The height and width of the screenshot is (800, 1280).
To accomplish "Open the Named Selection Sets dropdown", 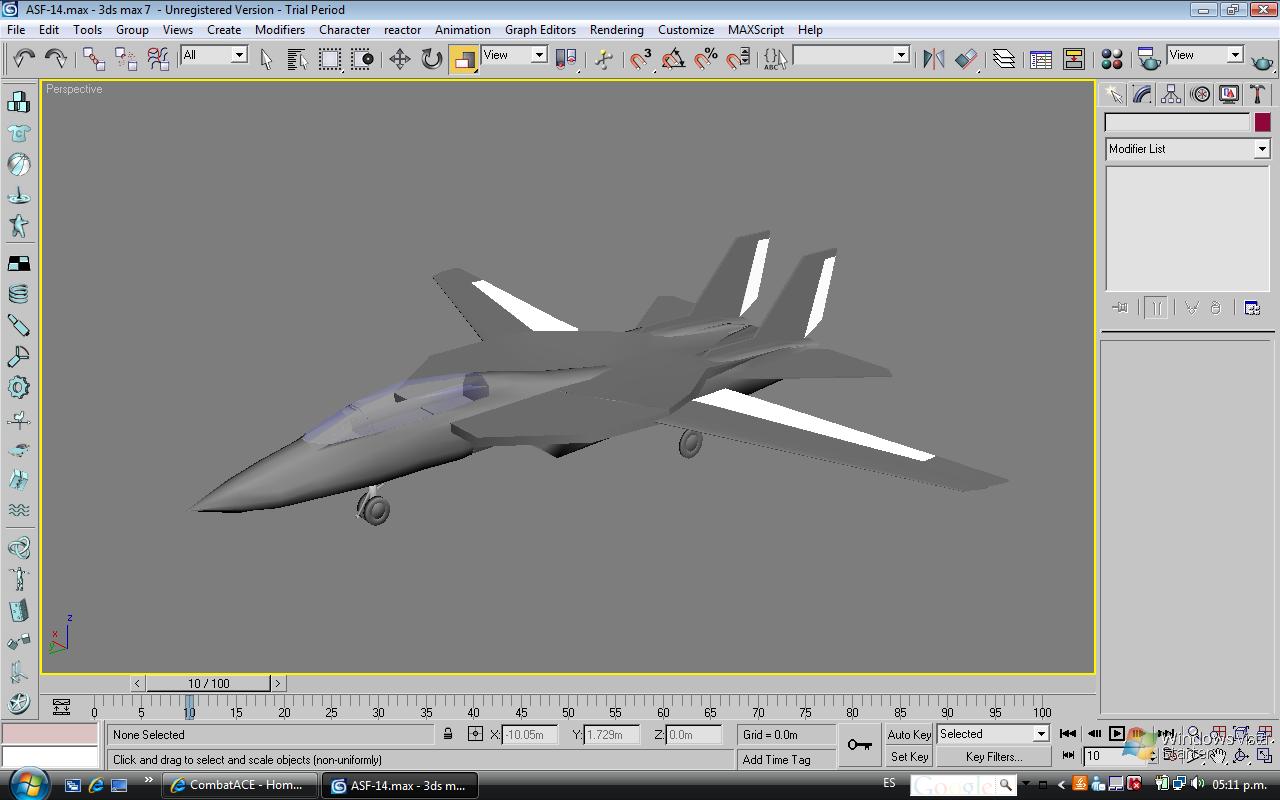I will [x=851, y=55].
